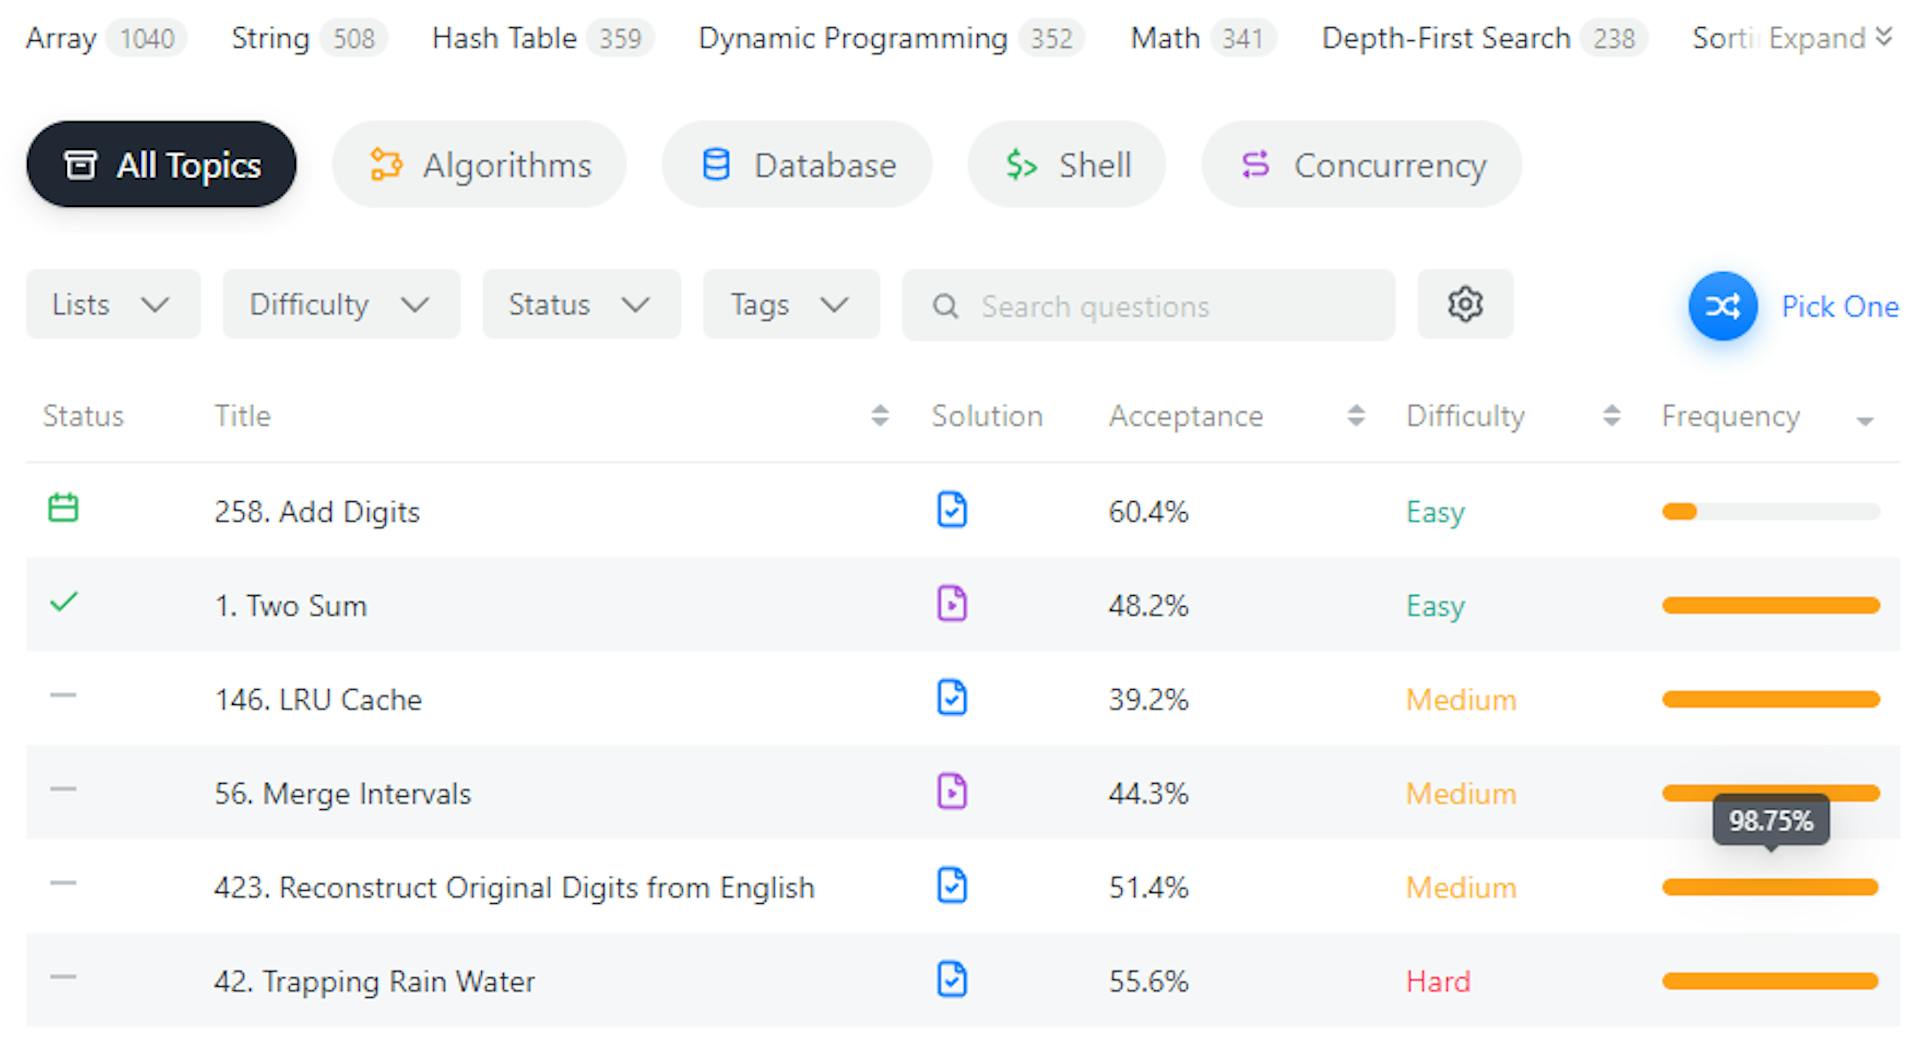Open the Difficulty dropdown filter
1920x1040 pixels.
click(x=340, y=304)
